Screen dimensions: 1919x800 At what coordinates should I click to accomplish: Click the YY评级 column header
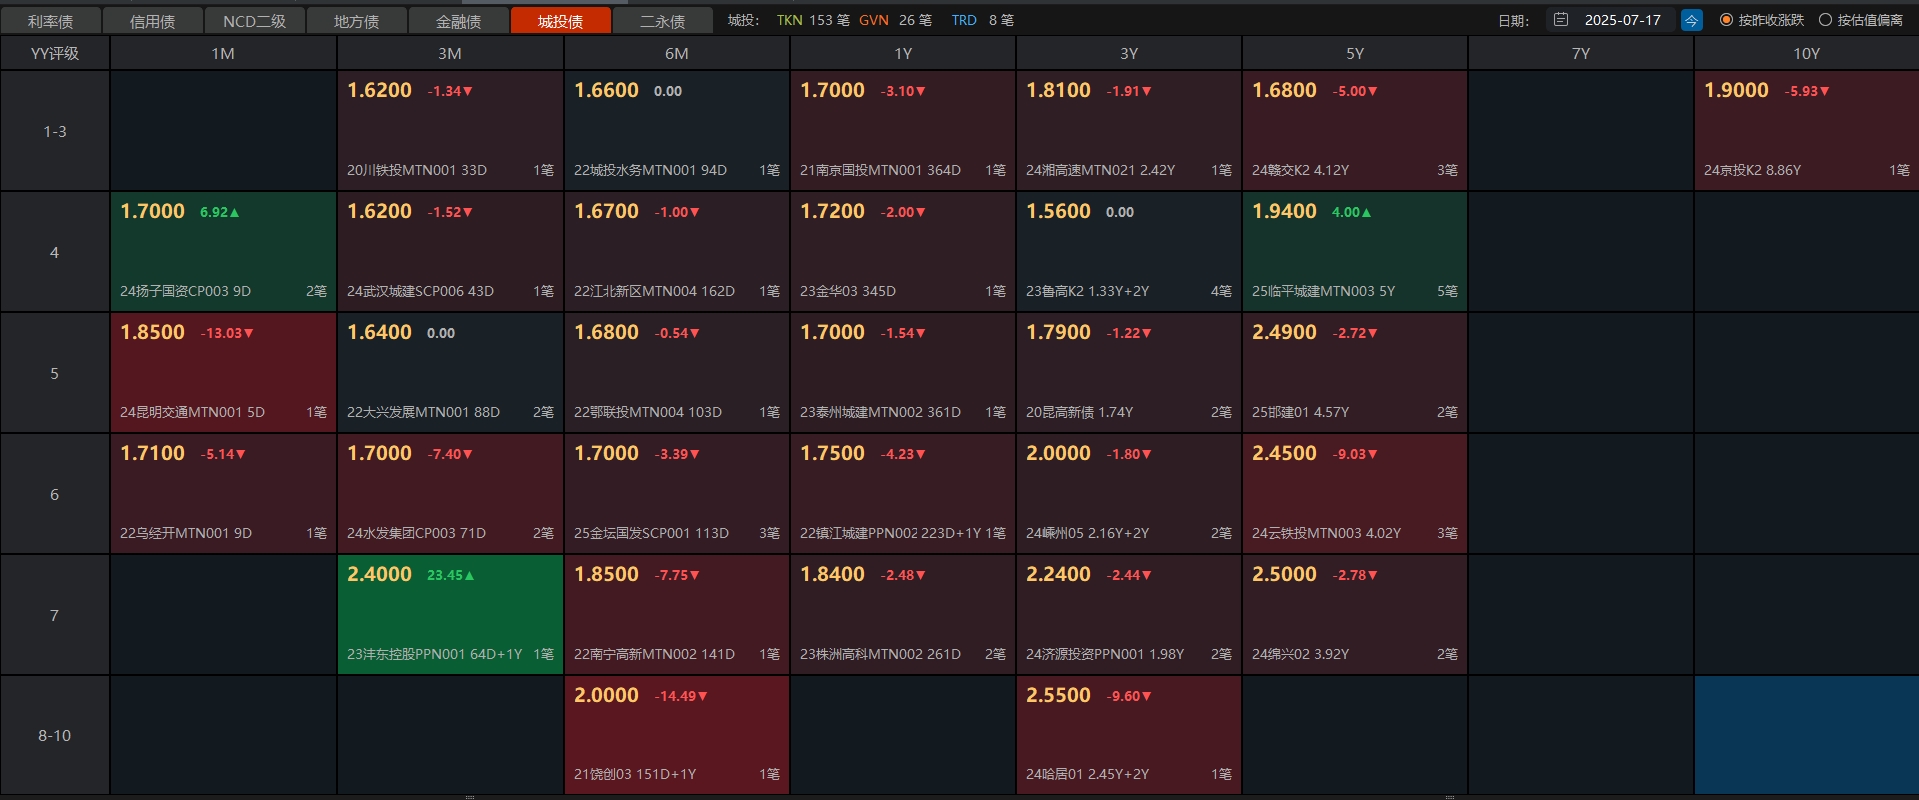coord(55,53)
